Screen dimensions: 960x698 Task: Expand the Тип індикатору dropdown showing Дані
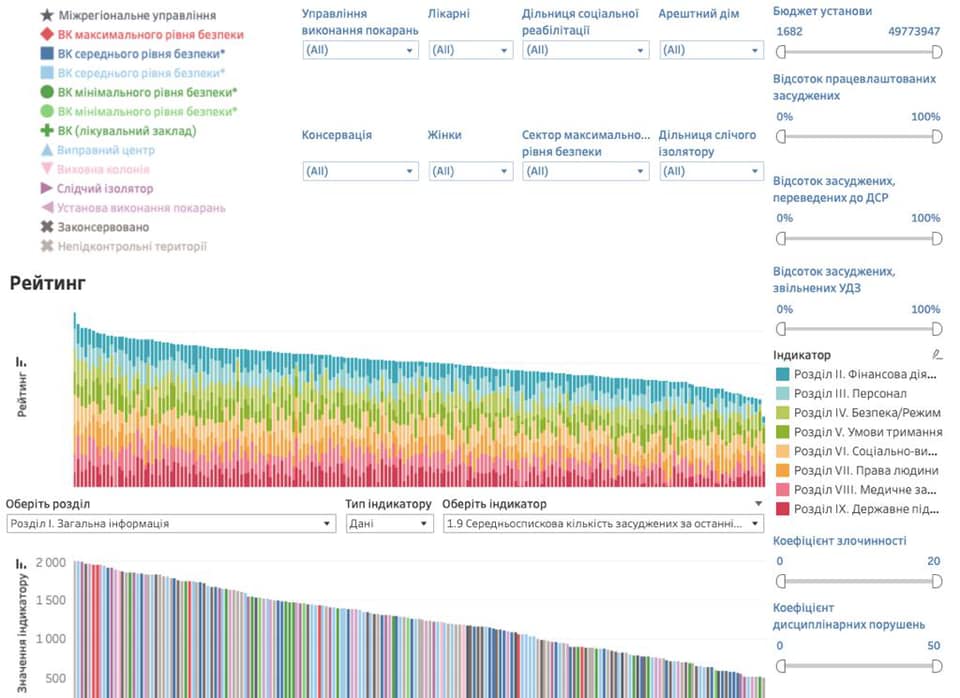[389, 523]
